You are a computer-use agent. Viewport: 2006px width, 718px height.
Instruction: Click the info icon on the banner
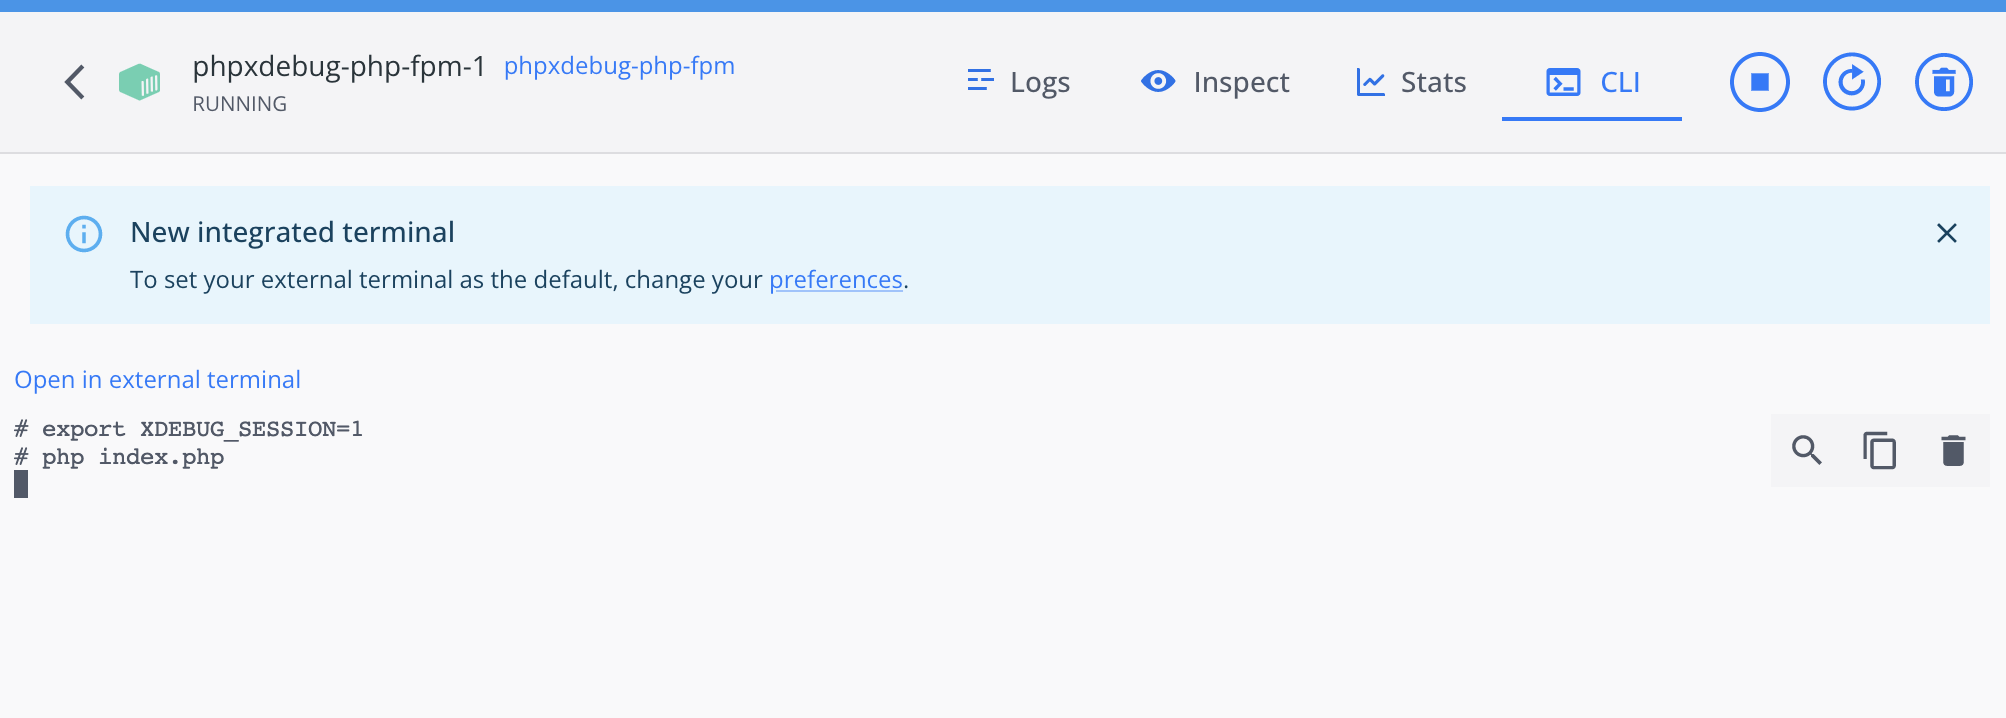coord(85,233)
